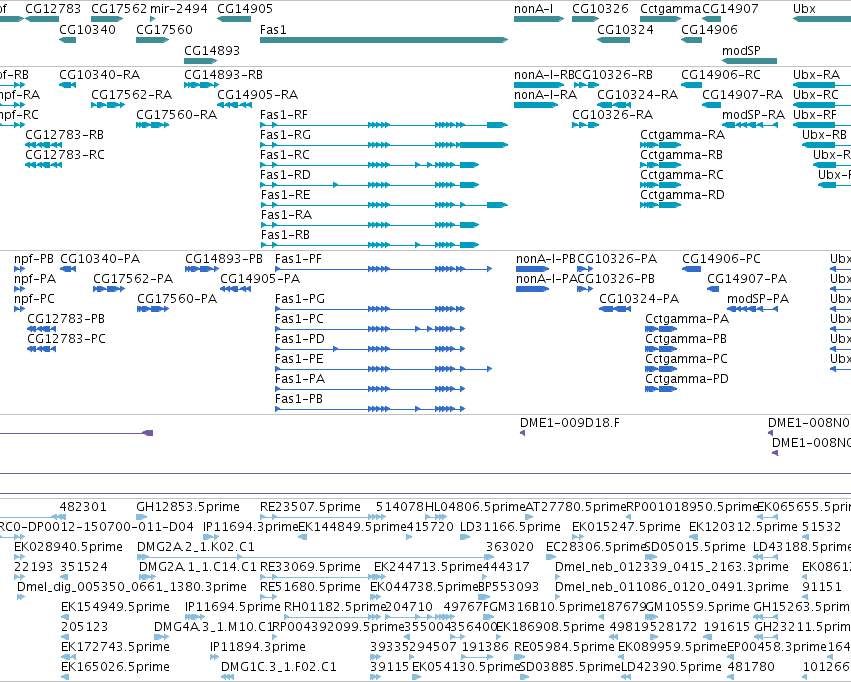Open the DME1-009D18.F feature
This screenshot has width=851, height=682.
tap(523, 433)
